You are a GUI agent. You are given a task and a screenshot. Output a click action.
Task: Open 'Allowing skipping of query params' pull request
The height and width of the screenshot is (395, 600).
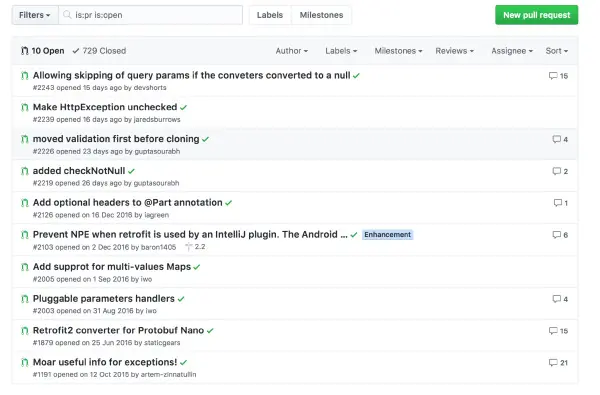coord(191,75)
